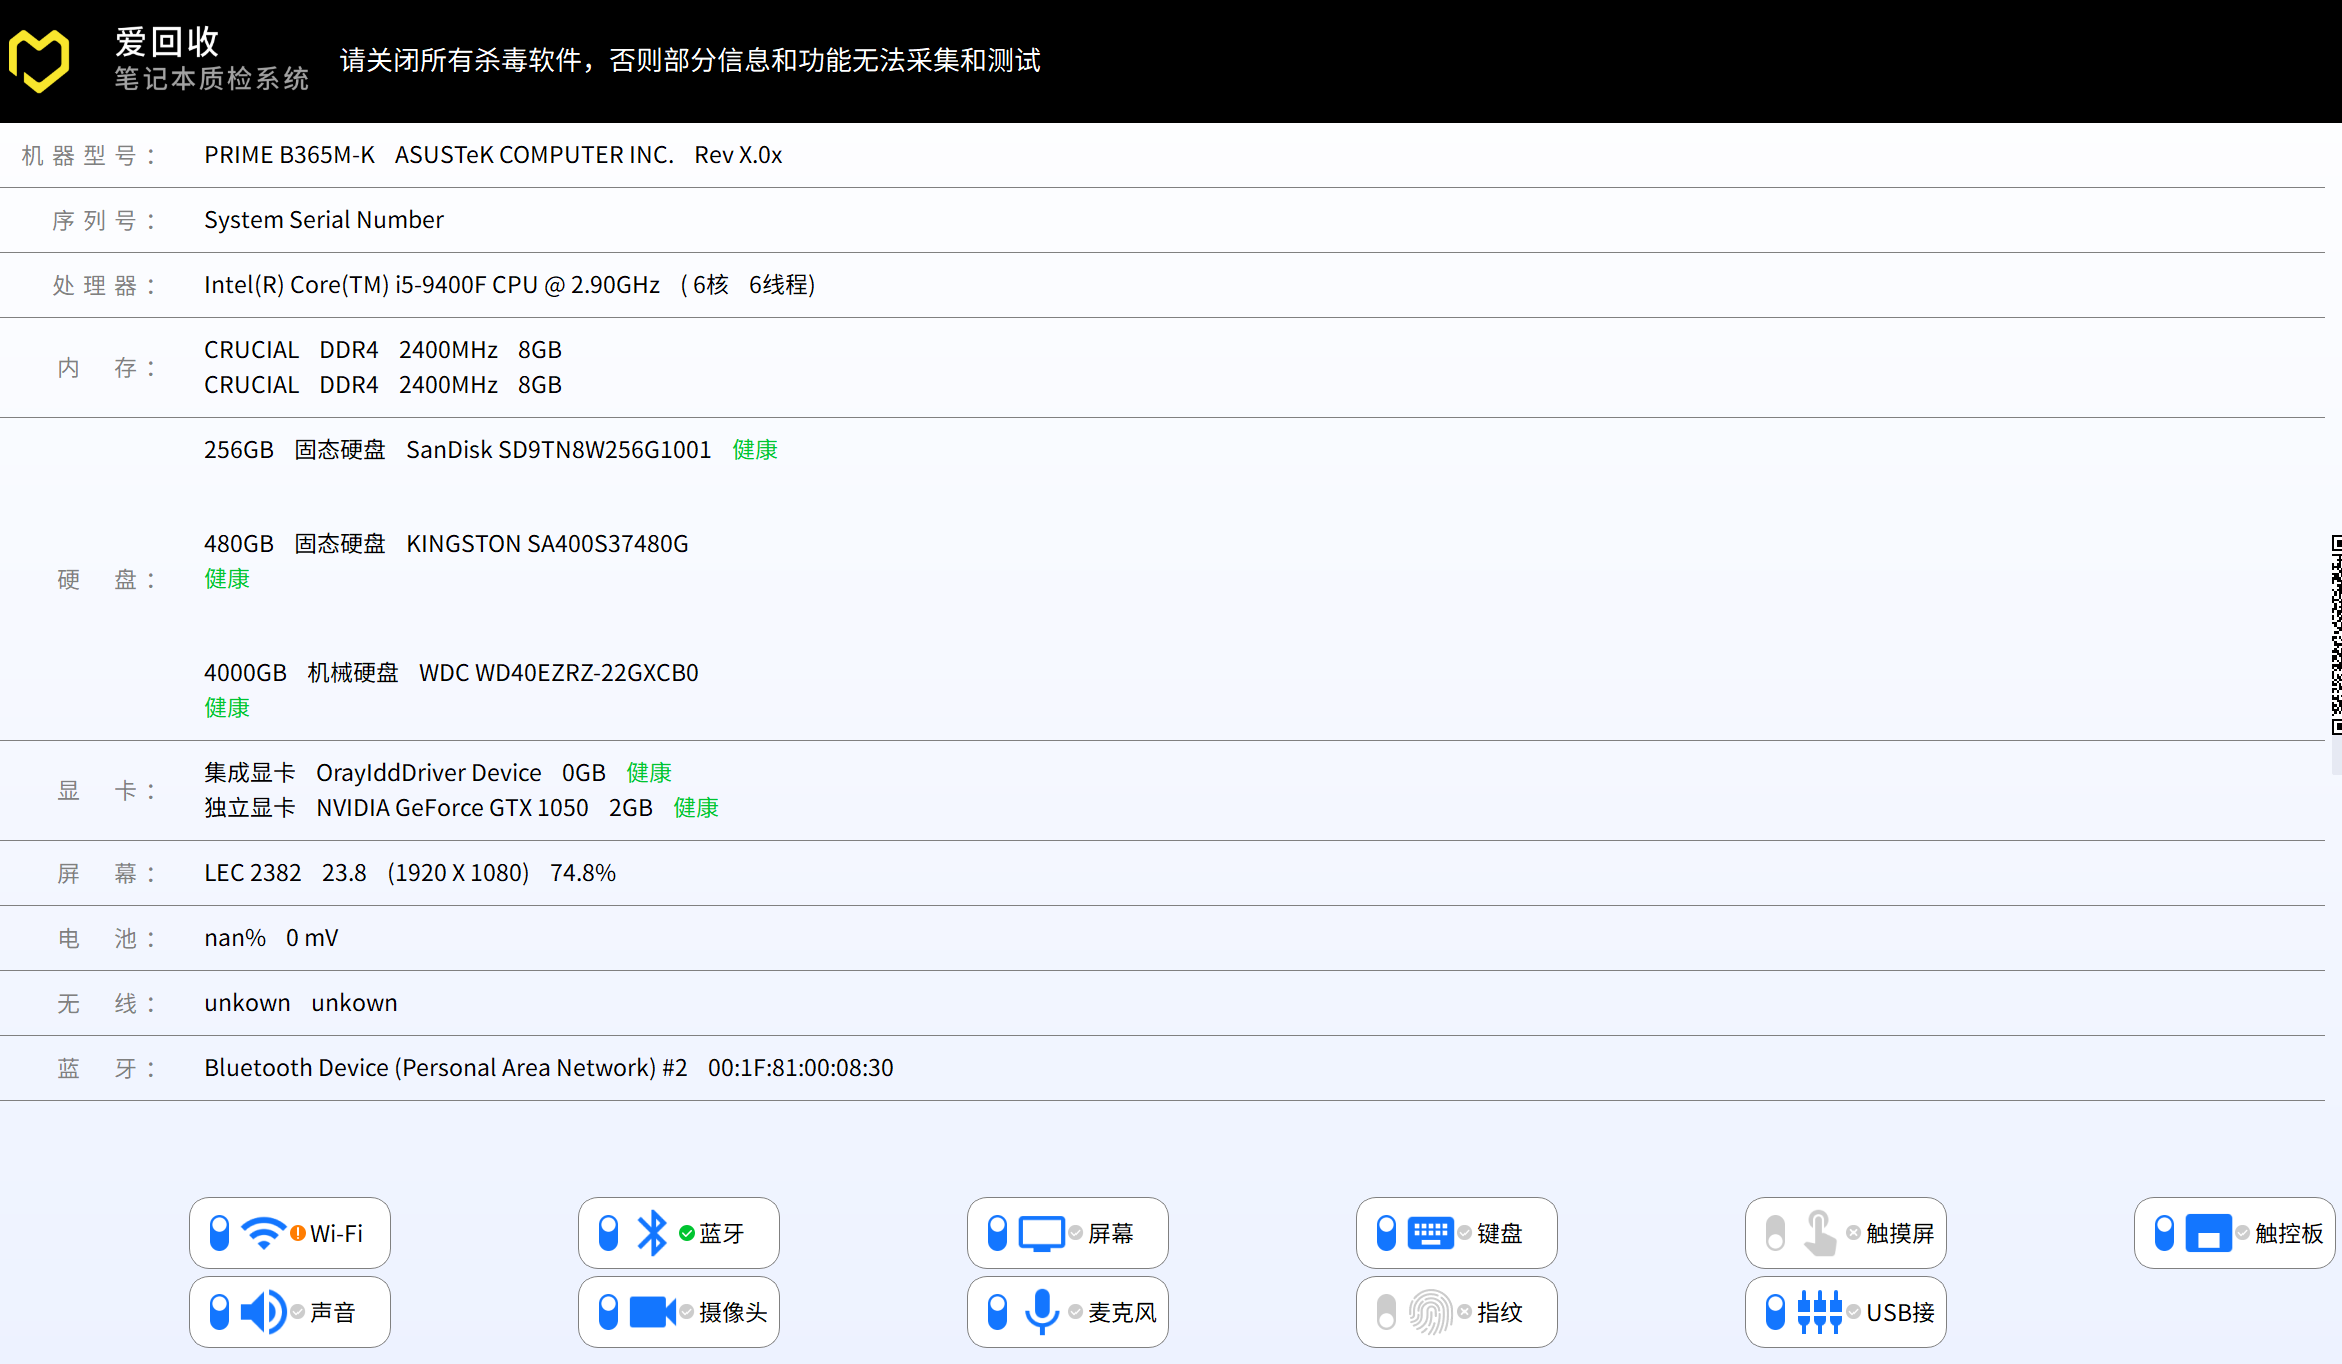Click the mouse indicator in the USB接 button

1776,1312
